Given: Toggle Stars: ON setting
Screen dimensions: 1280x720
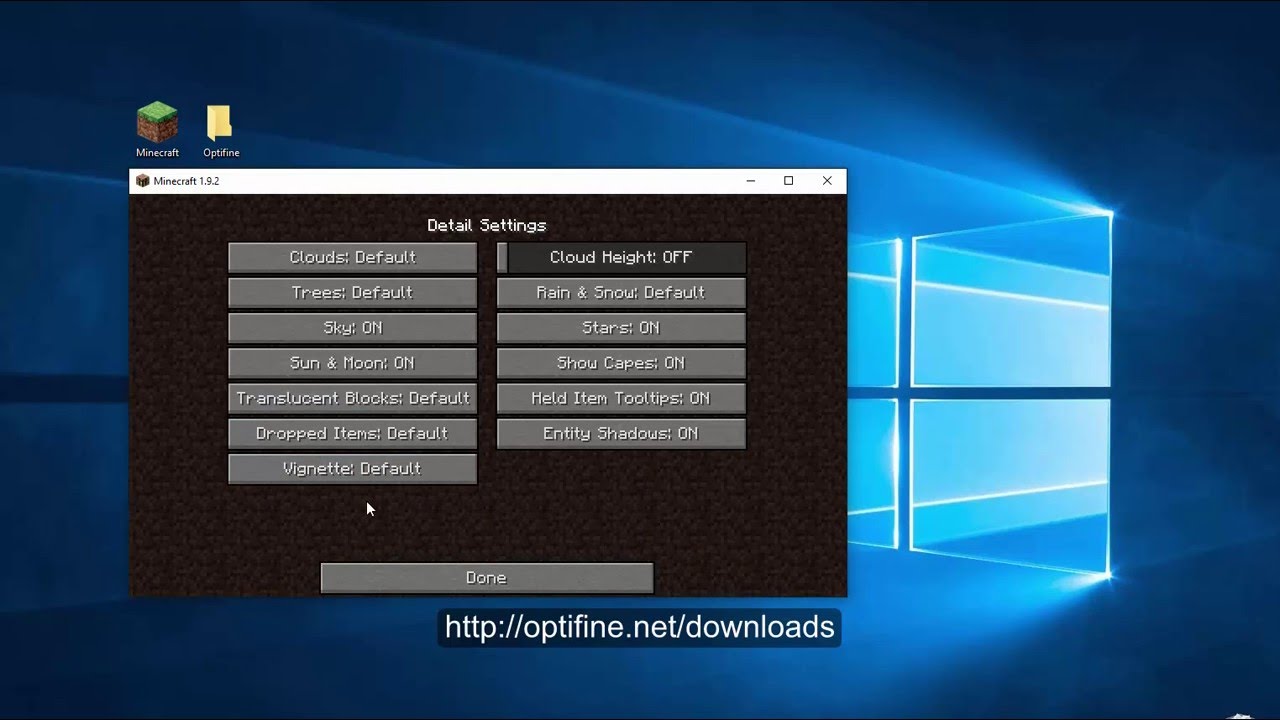Looking at the screenshot, I should point(621,328).
